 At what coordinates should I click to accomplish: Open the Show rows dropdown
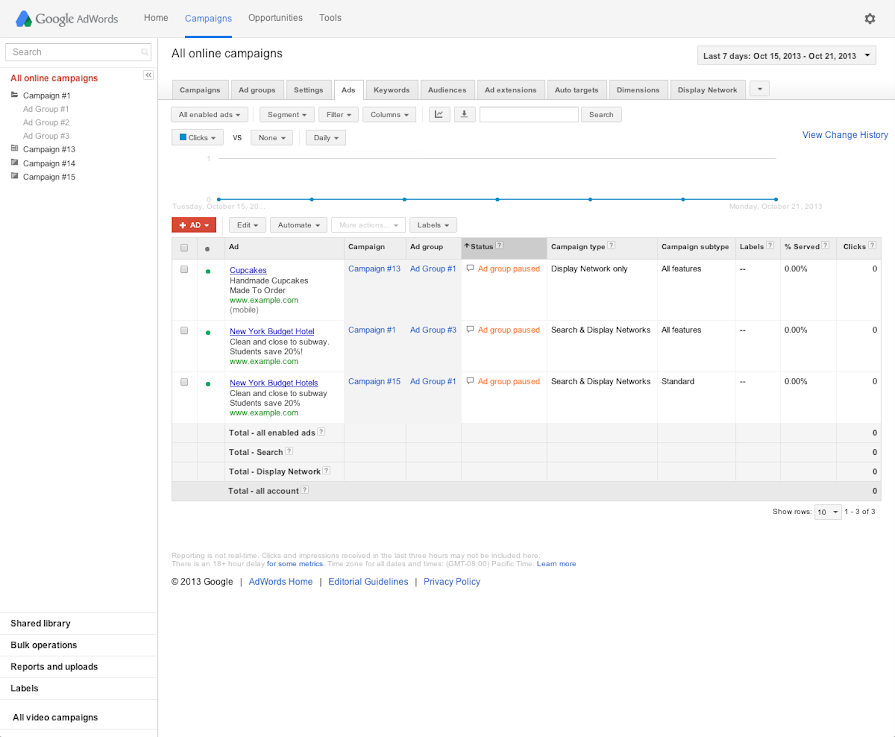[827, 512]
